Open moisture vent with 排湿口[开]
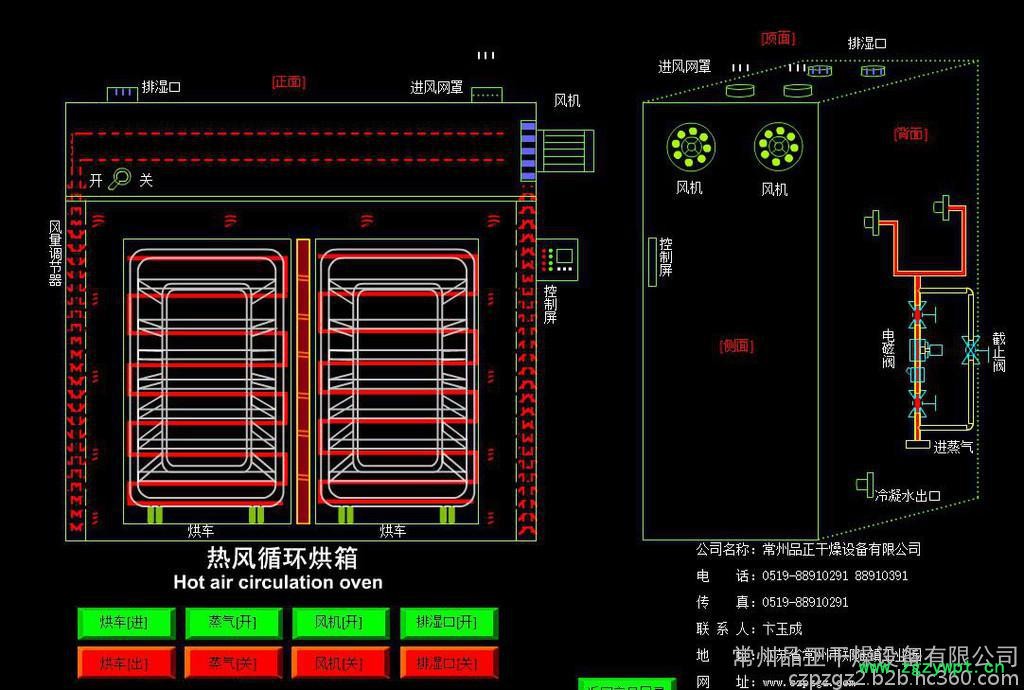This screenshot has width=1024, height=690. pos(447,623)
